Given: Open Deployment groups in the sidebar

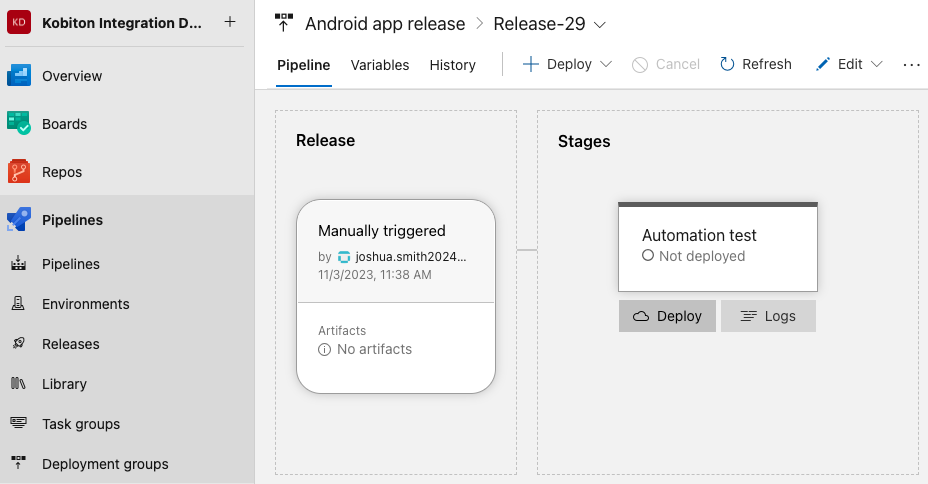Looking at the screenshot, I should (x=105, y=464).
